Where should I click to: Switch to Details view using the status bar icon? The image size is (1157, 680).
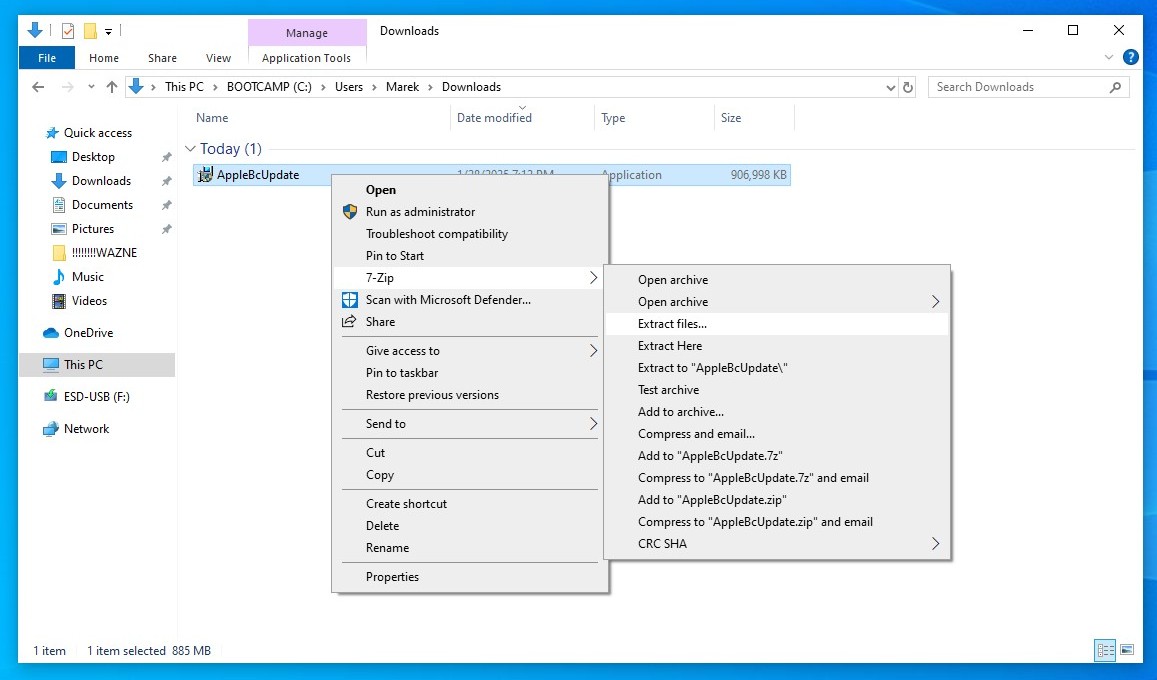click(1105, 650)
